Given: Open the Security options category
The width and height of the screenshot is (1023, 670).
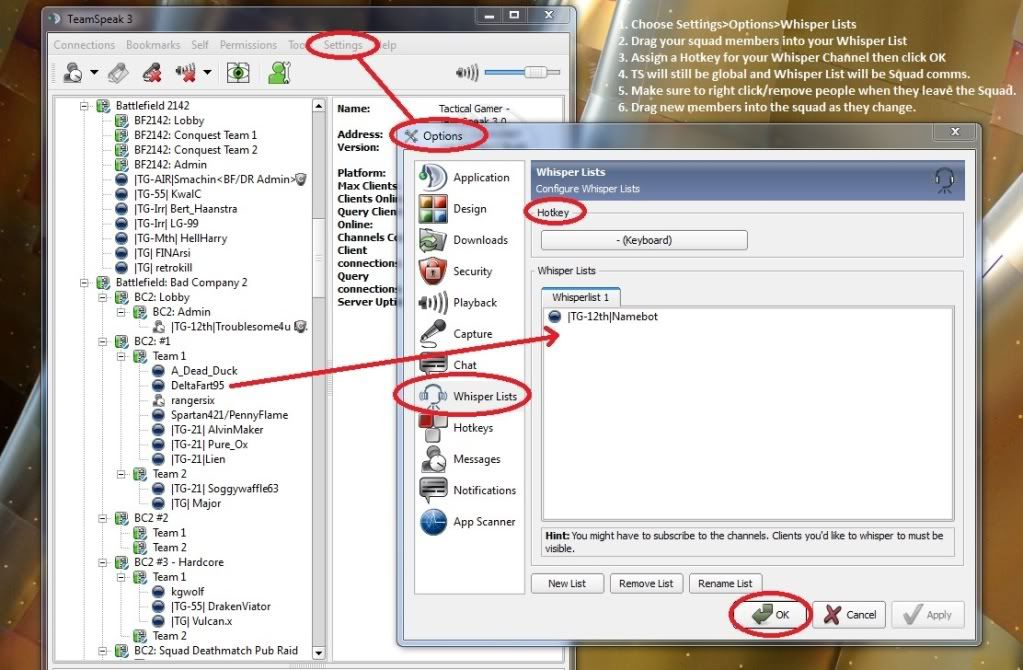Looking at the screenshot, I should (x=455, y=271).
